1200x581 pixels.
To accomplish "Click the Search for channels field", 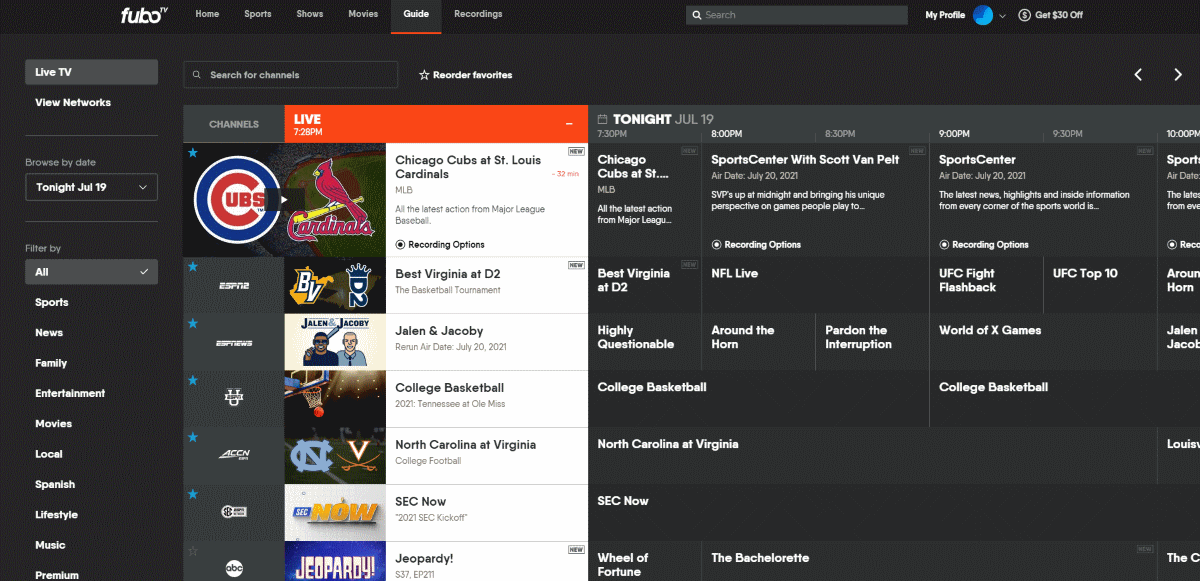I will [x=290, y=74].
